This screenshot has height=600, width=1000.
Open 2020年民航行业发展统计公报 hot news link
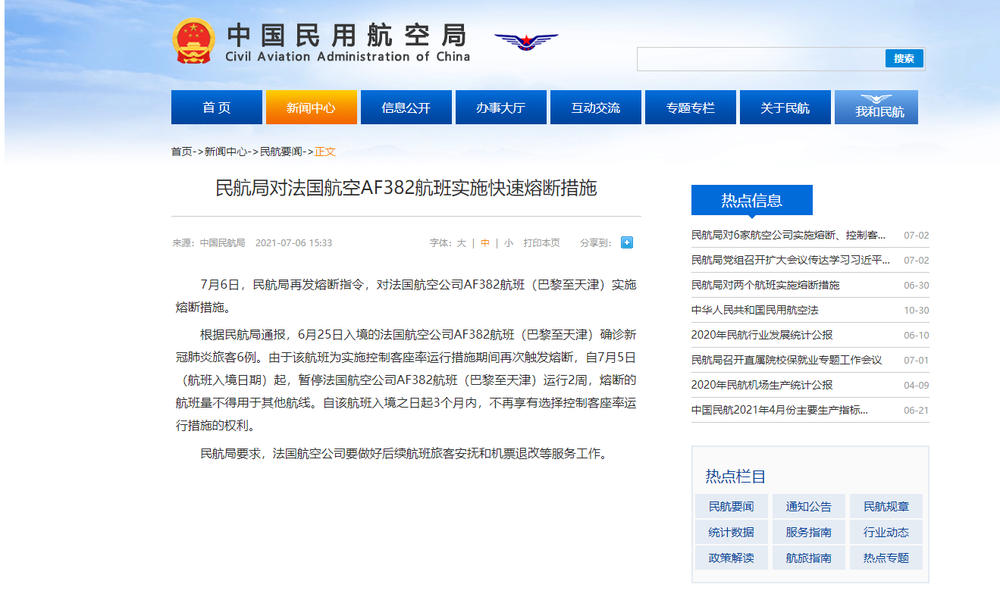click(x=761, y=335)
